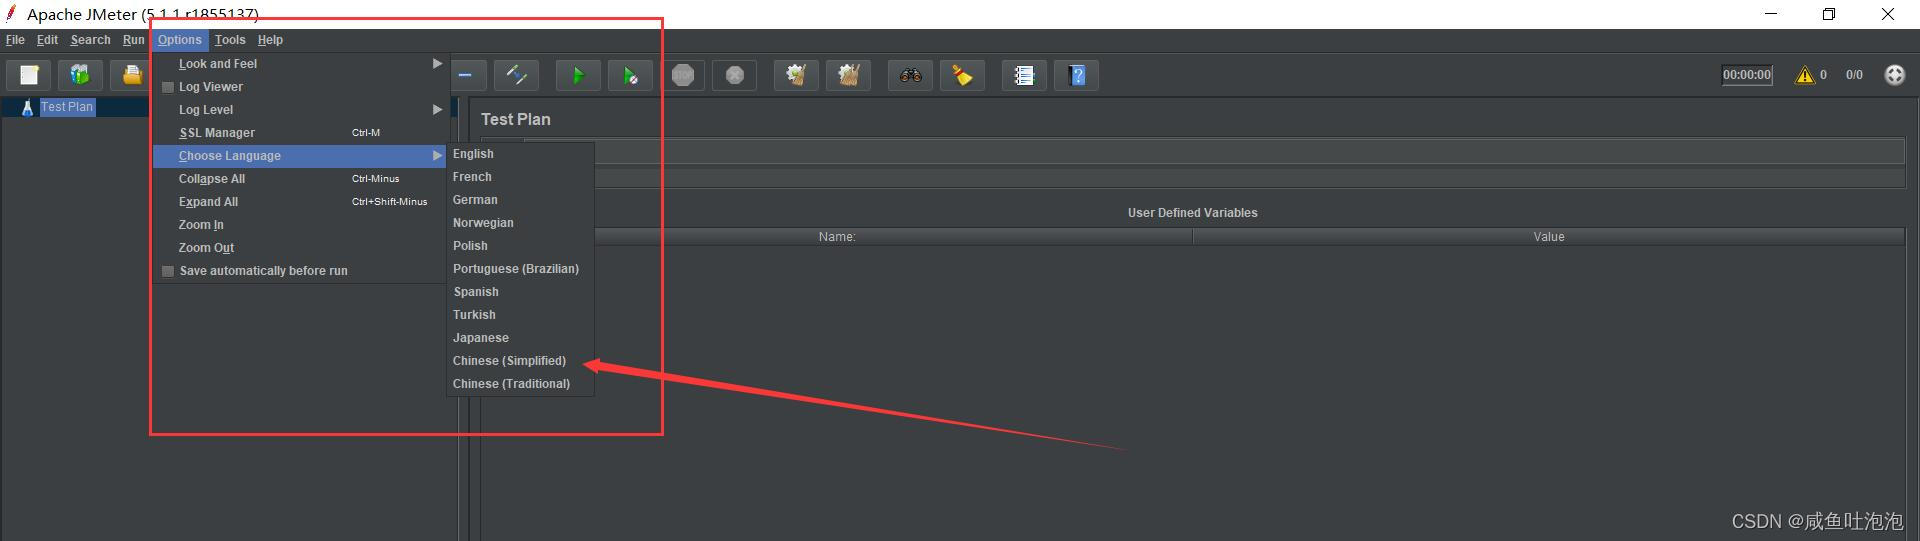1920x541 pixels.
Task: Select Zoom In menu entry
Action: tap(299, 225)
